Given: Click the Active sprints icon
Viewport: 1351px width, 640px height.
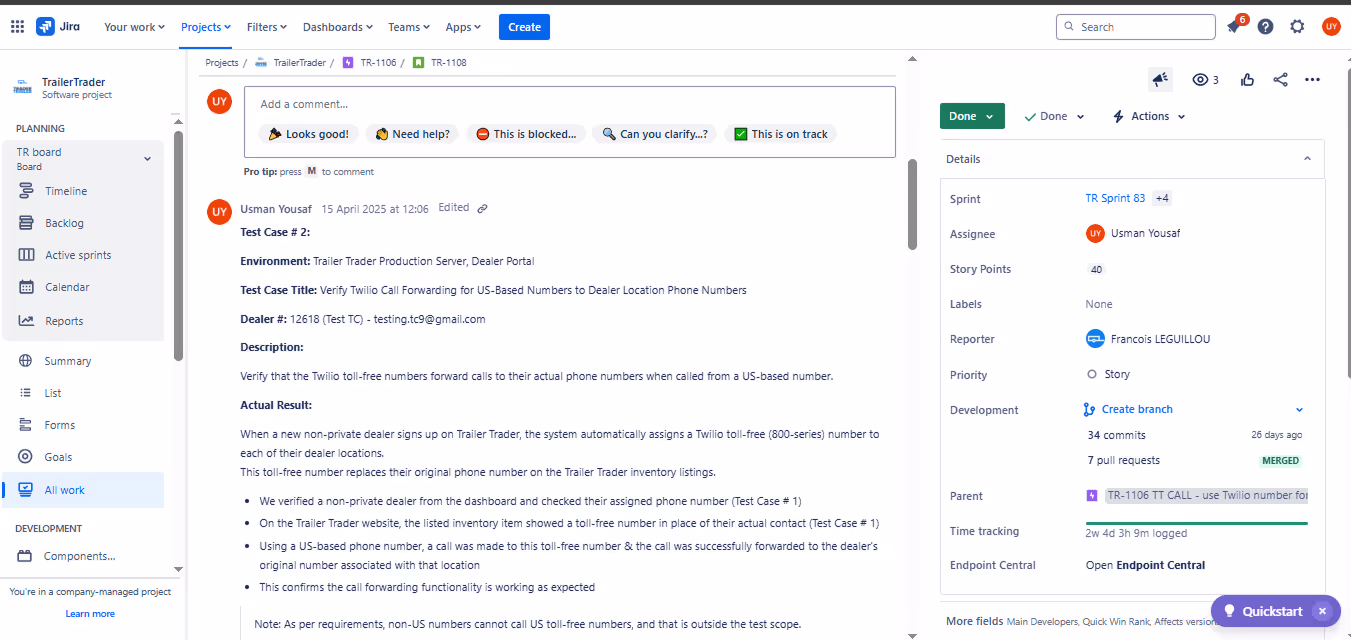Looking at the screenshot, I should click(26, 255).
